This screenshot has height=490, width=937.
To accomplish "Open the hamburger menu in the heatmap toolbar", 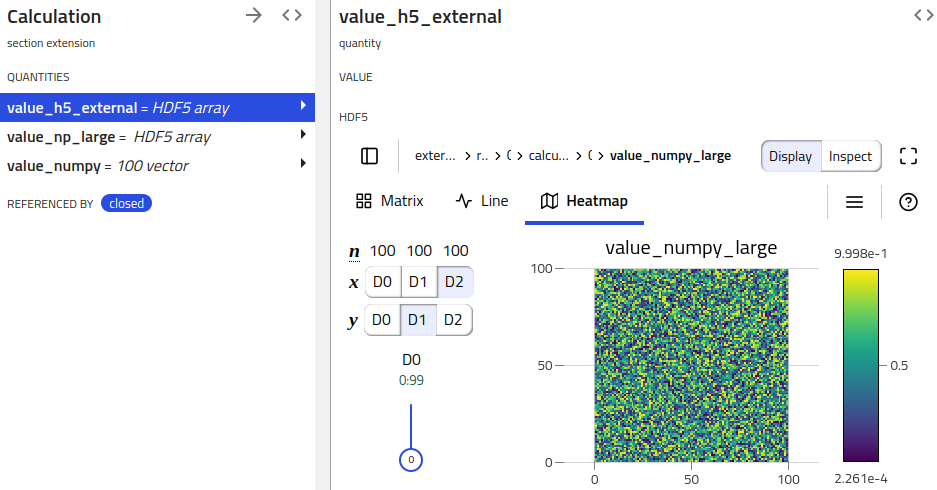I will pyautogui.click(x=854, y=202).
